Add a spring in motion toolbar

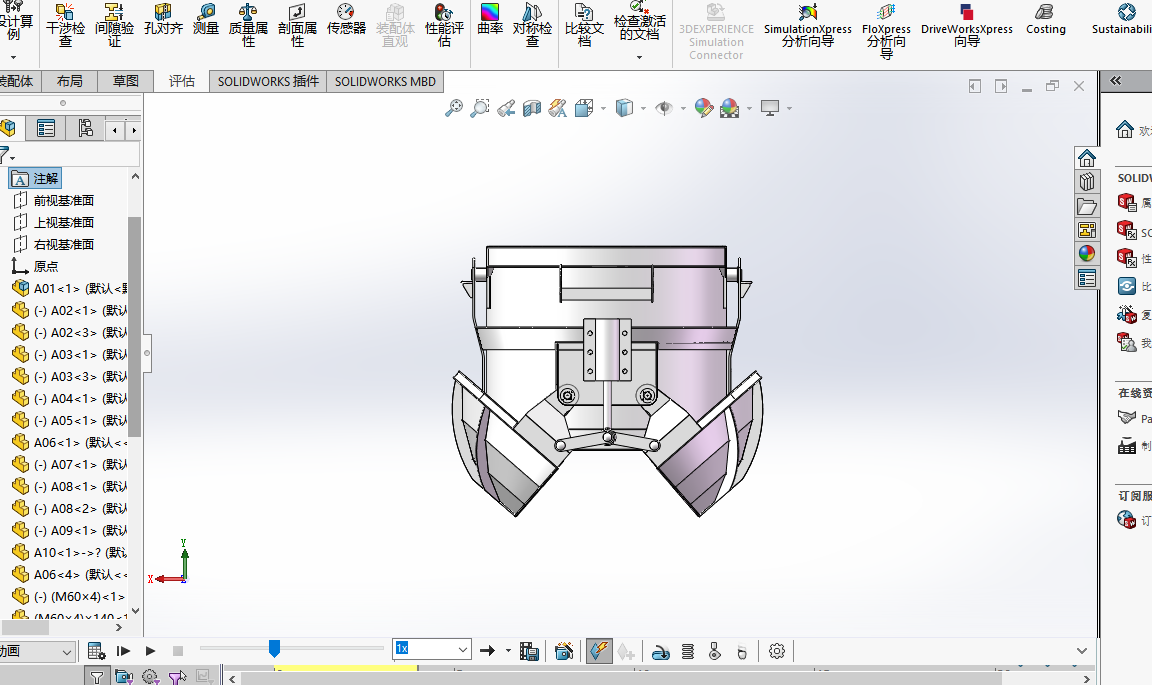point(688,651)
